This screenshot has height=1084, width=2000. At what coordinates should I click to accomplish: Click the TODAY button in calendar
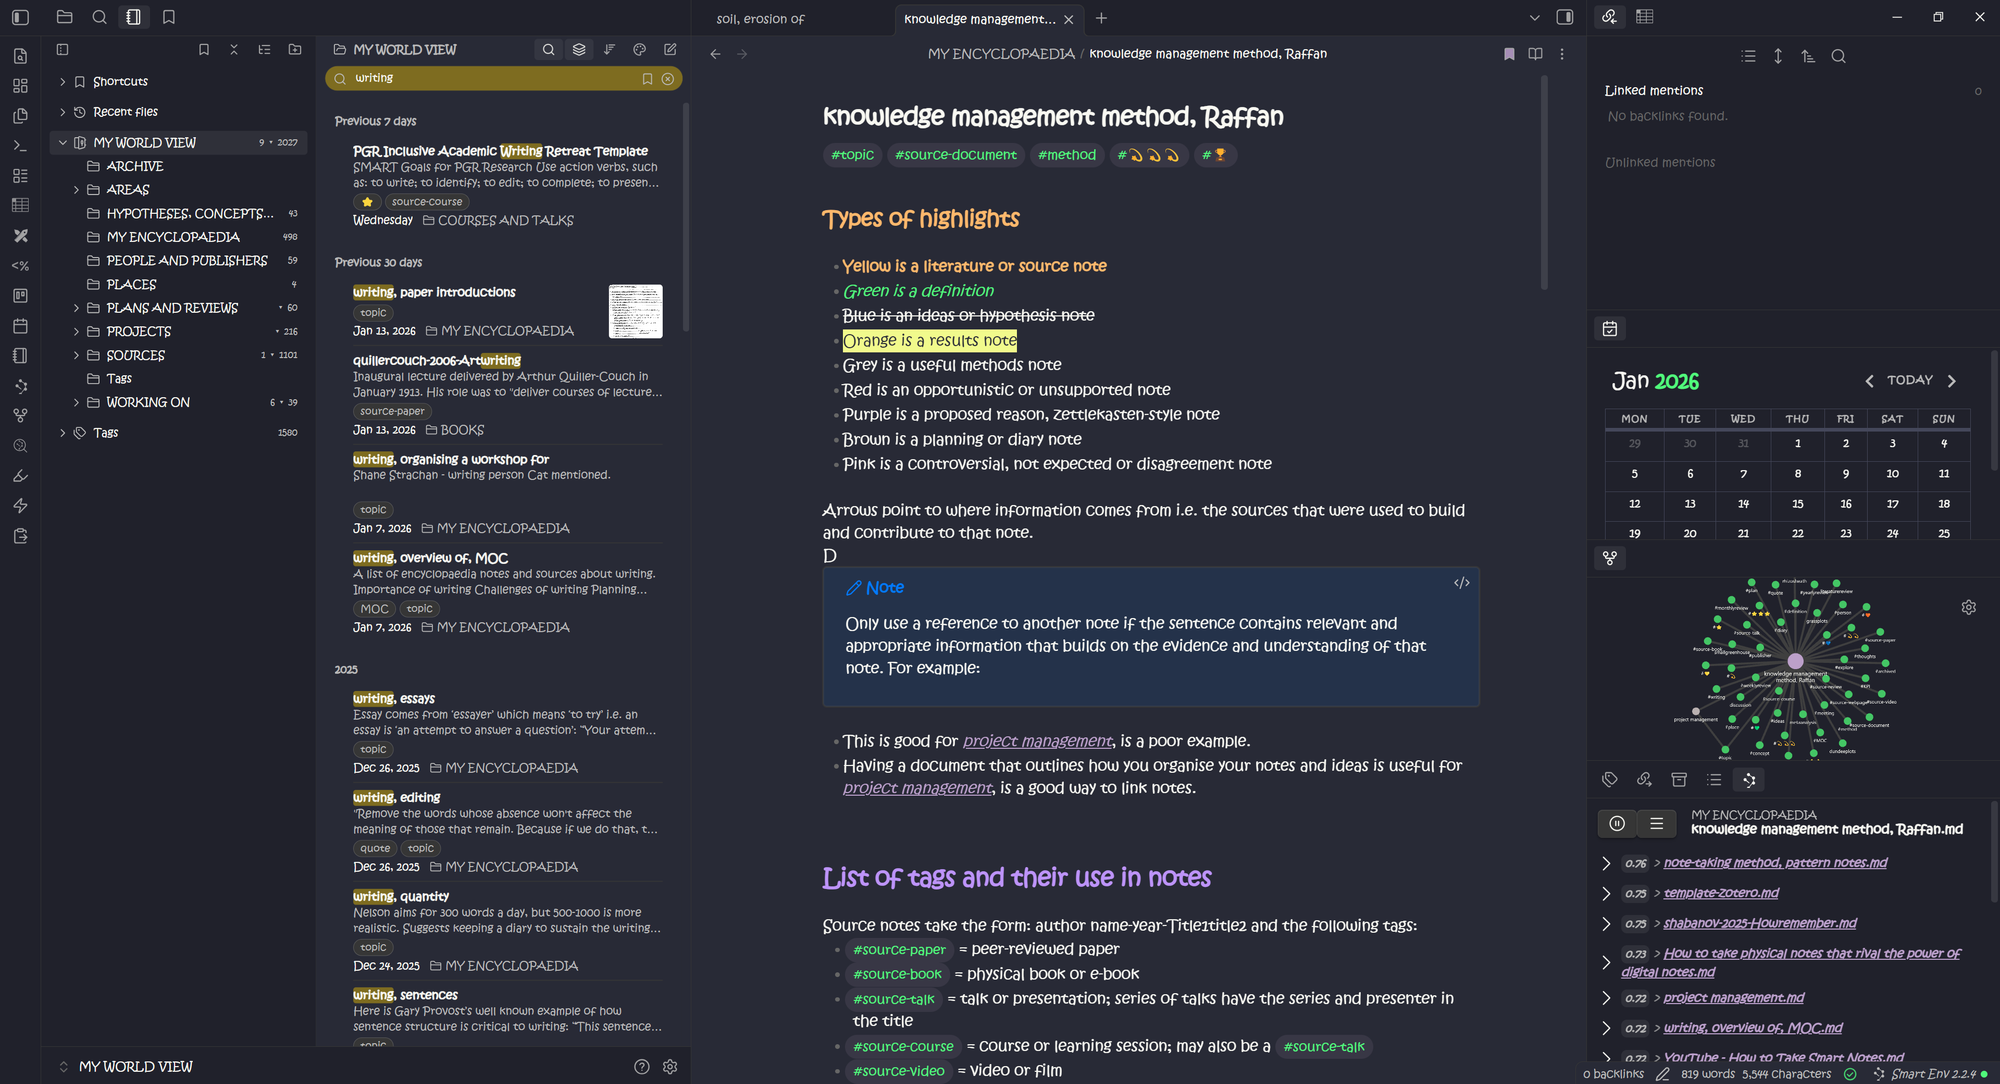pyautogui.click(x=1909, y=380)
